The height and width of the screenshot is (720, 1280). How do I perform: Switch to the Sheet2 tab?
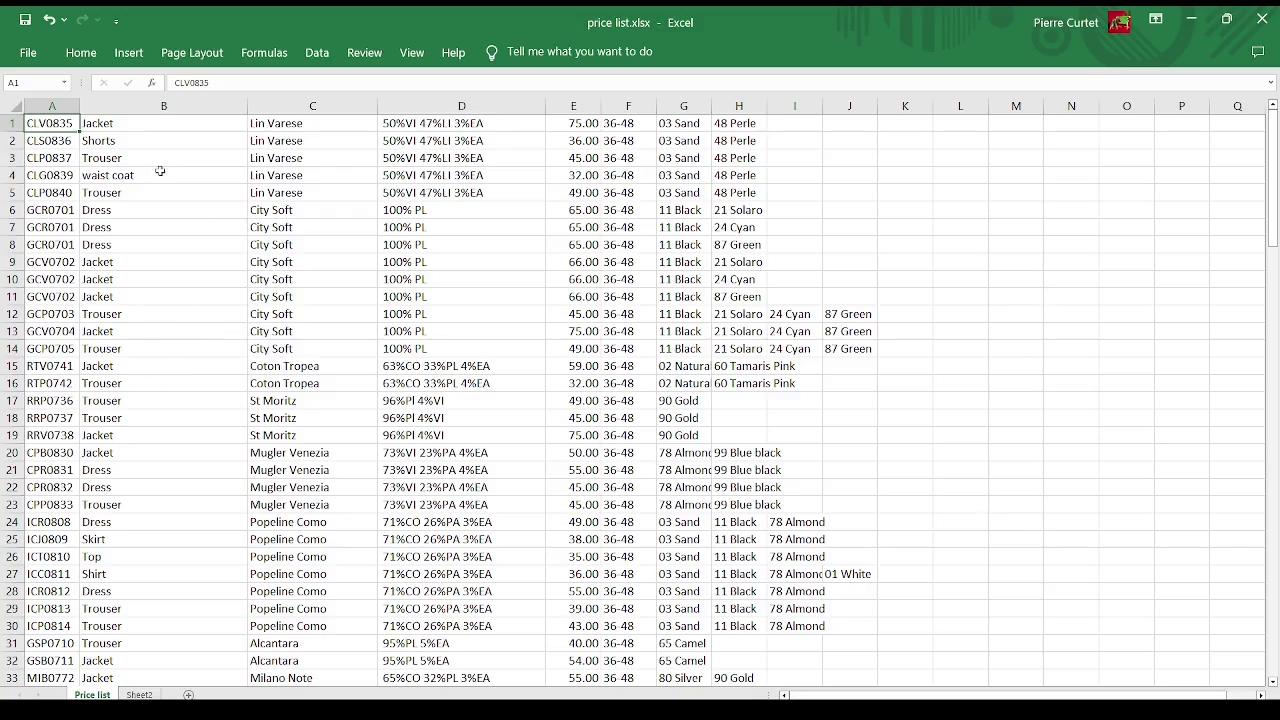pos(138,694)
